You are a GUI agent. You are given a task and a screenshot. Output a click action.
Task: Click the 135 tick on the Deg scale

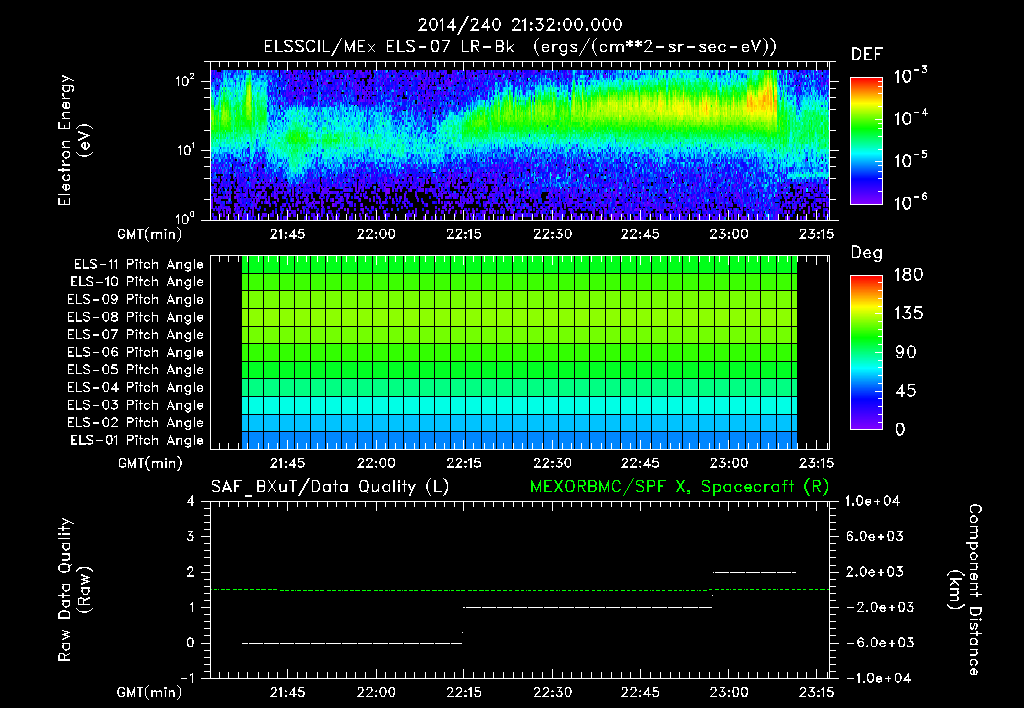tap(908, 314)
